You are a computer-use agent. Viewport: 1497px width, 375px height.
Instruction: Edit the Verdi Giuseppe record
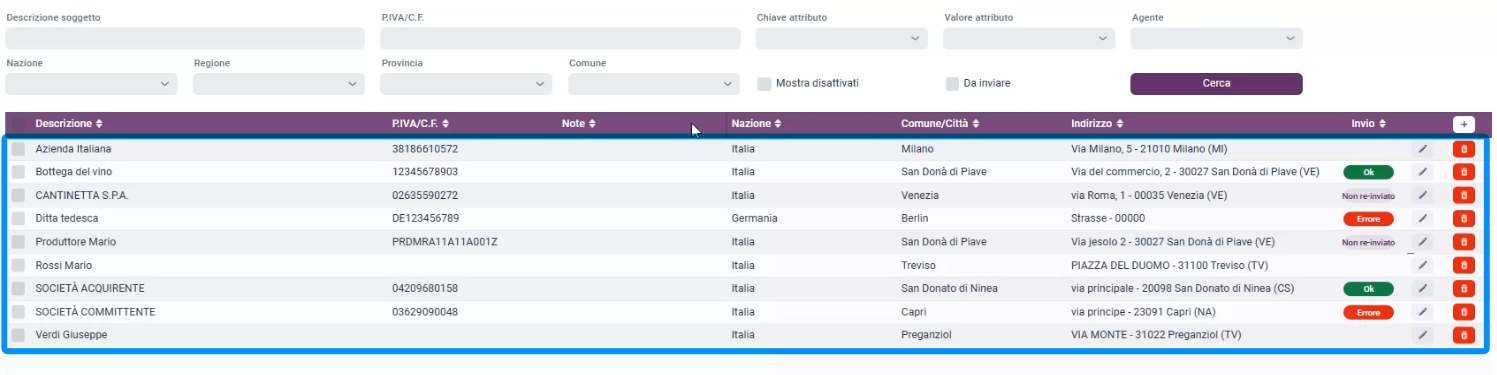click(1422, 335)
